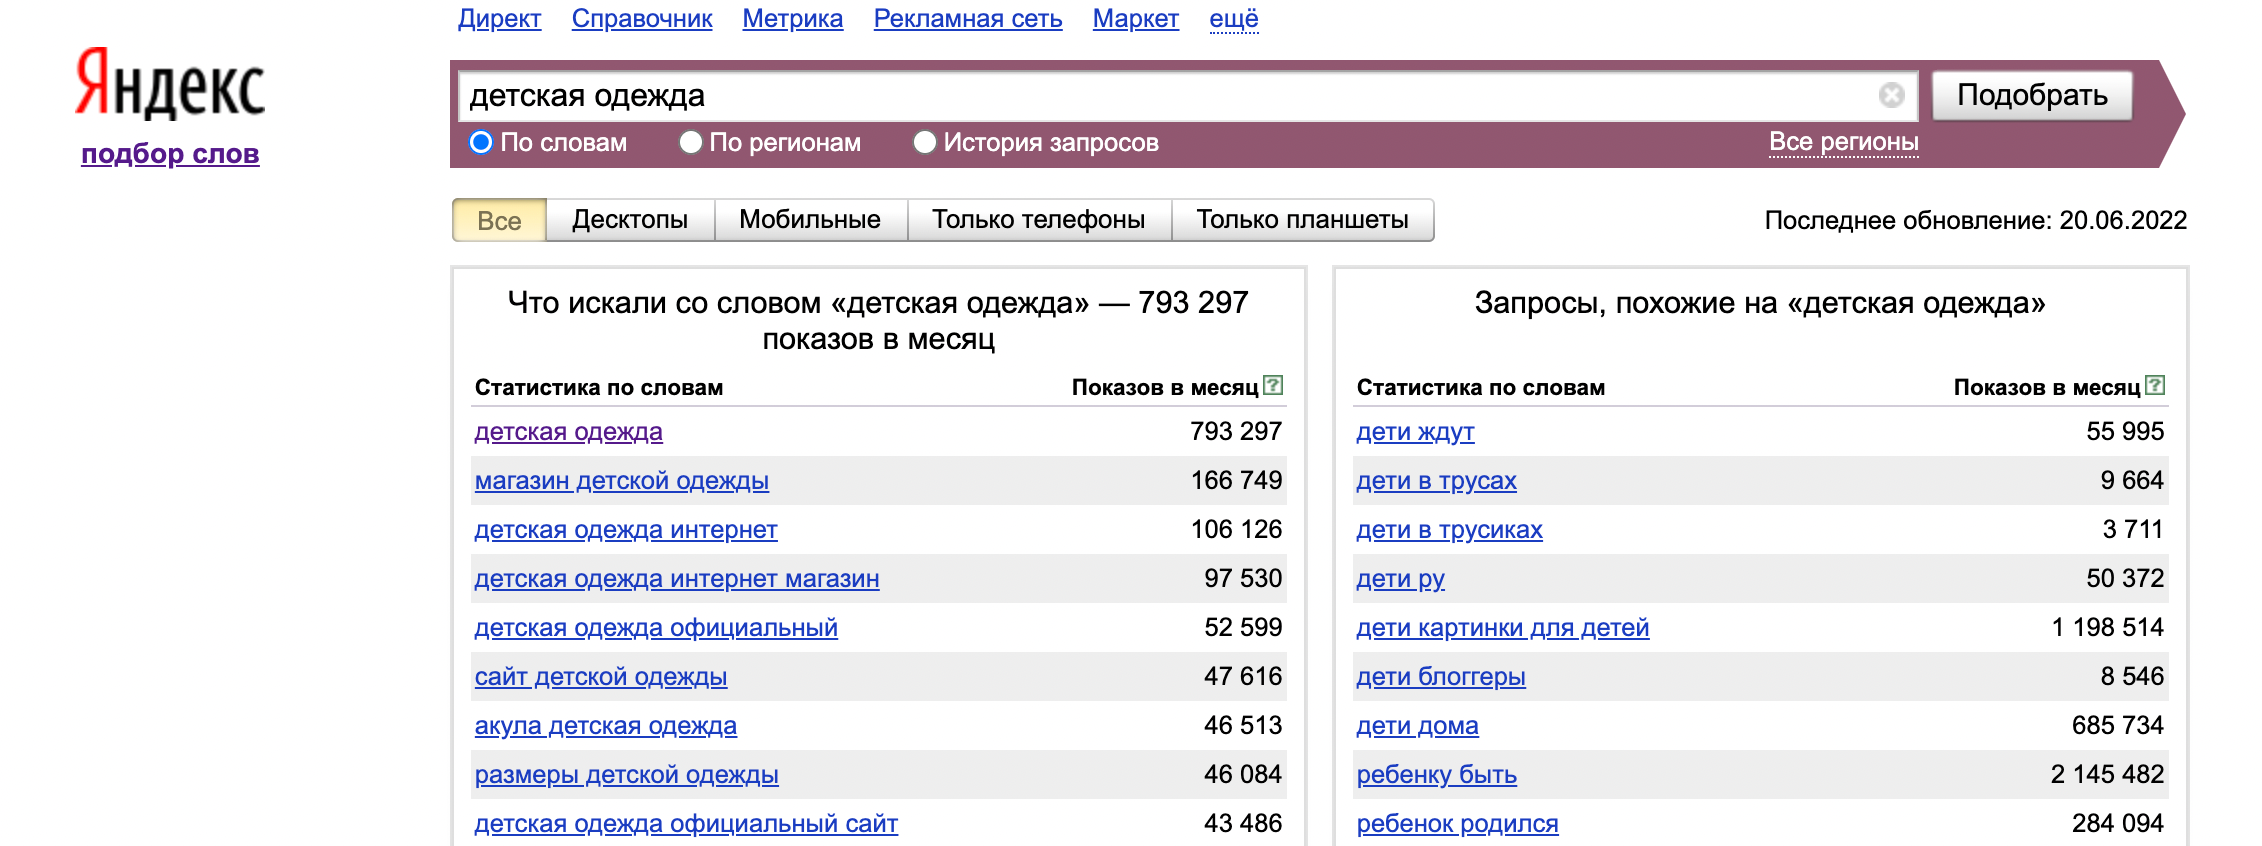Open the 'акула детская одежда' query link
This screenshot has height=846, width=2262.
click(x=605, y=726)
